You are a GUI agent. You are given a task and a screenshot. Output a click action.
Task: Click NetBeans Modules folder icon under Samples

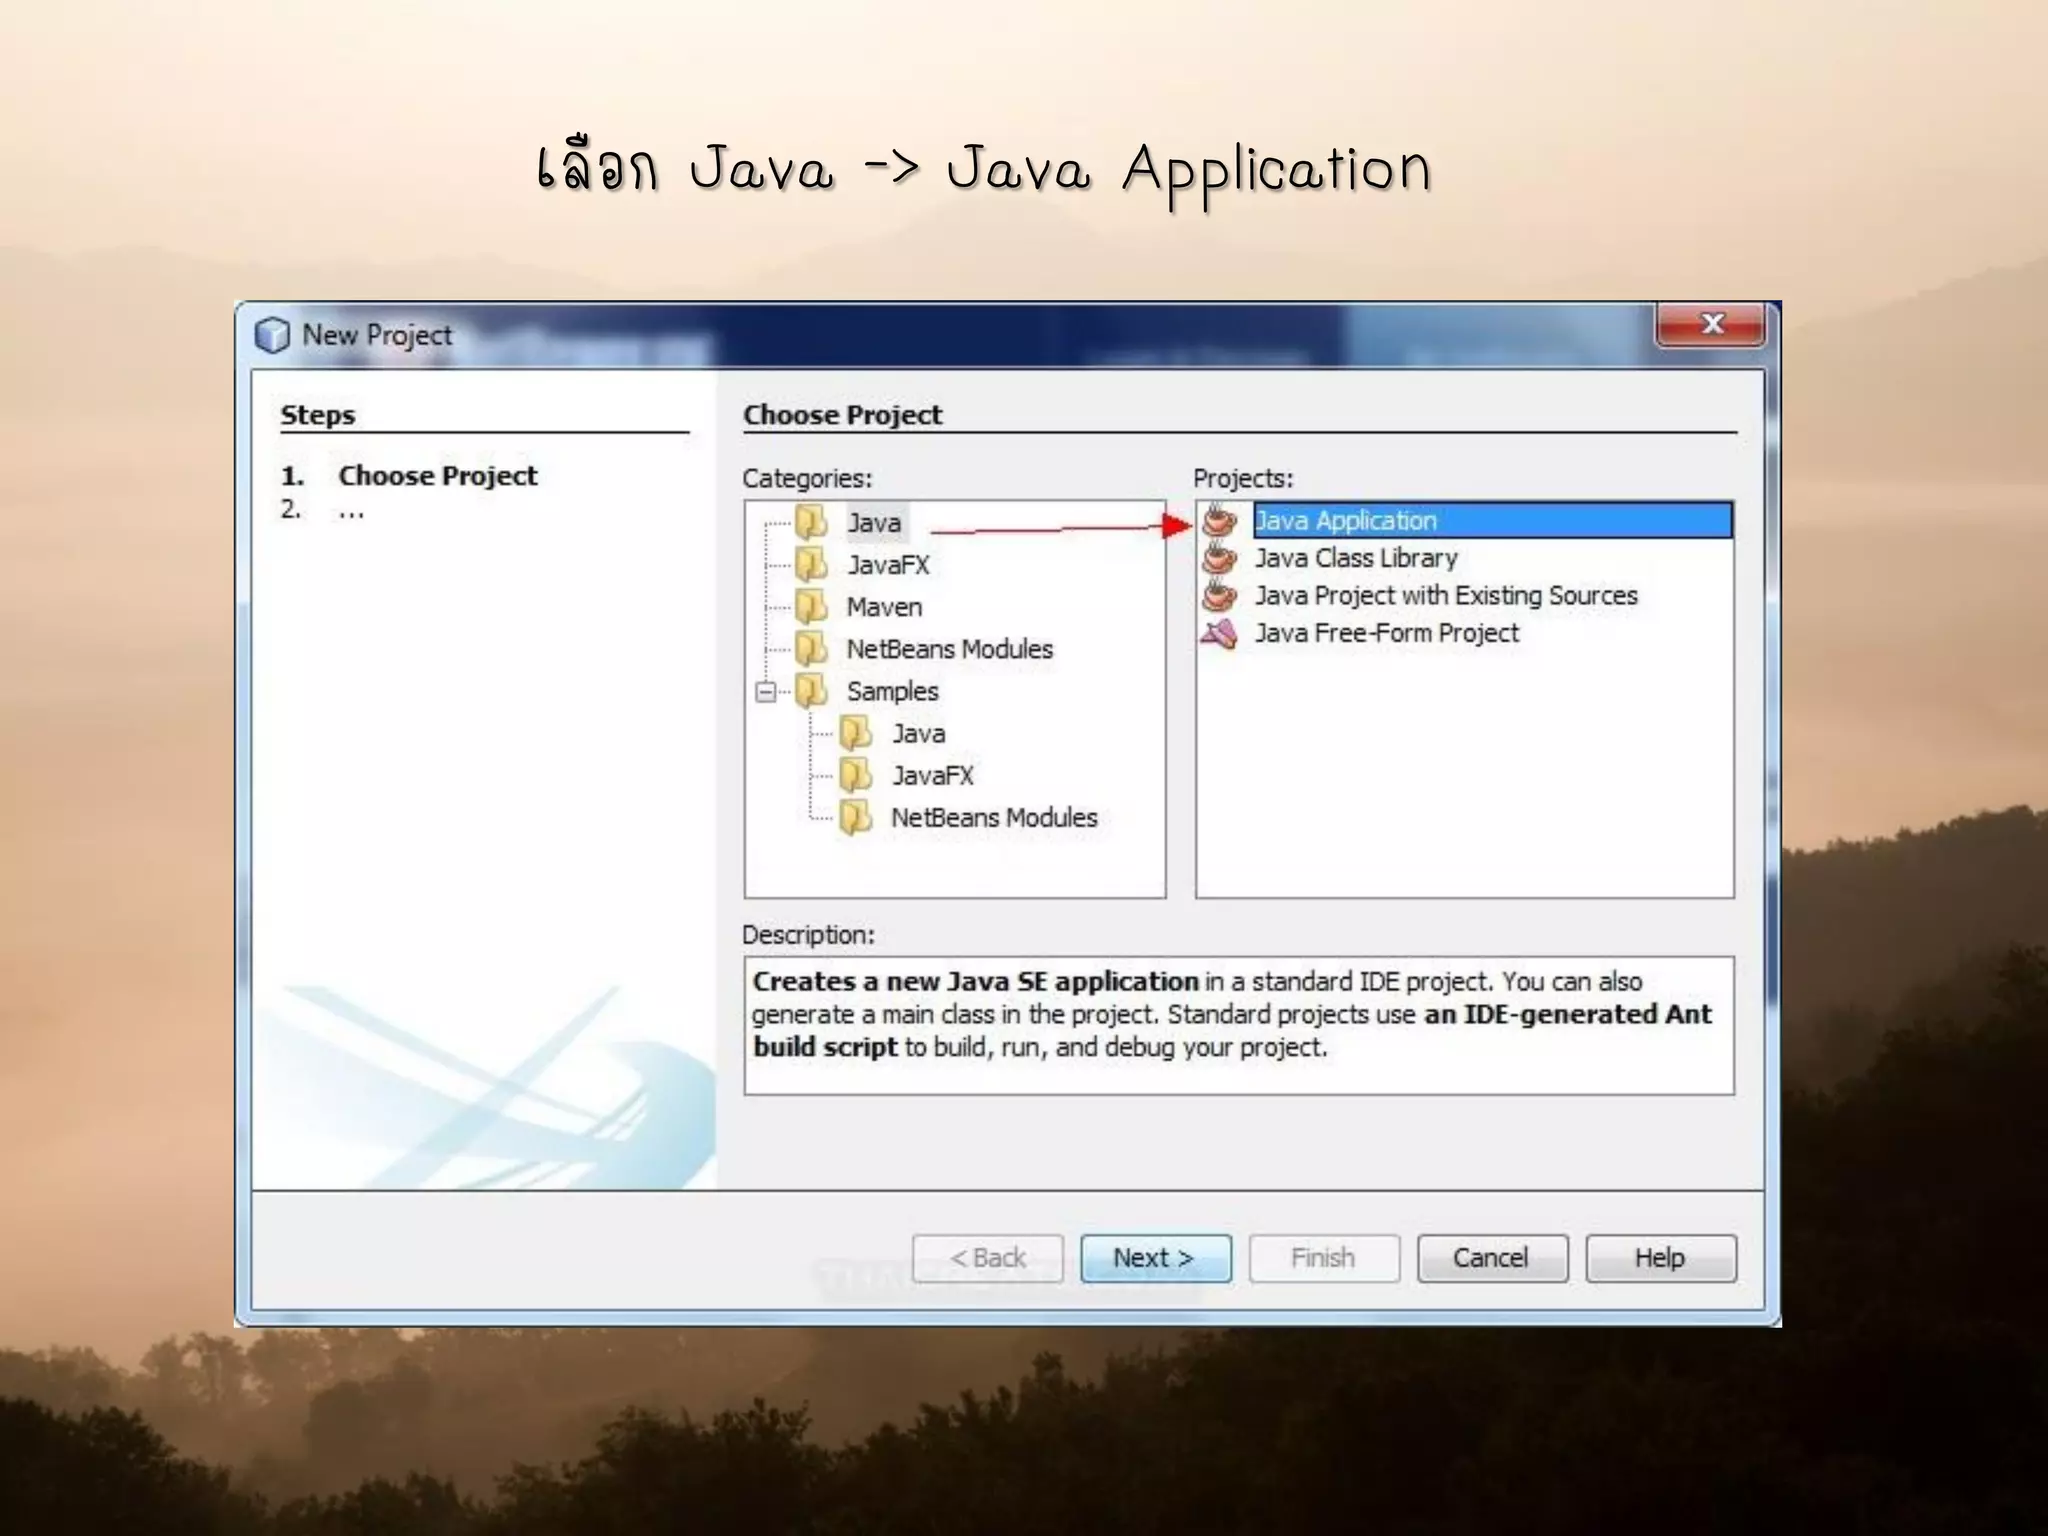[x=855, y=817]
